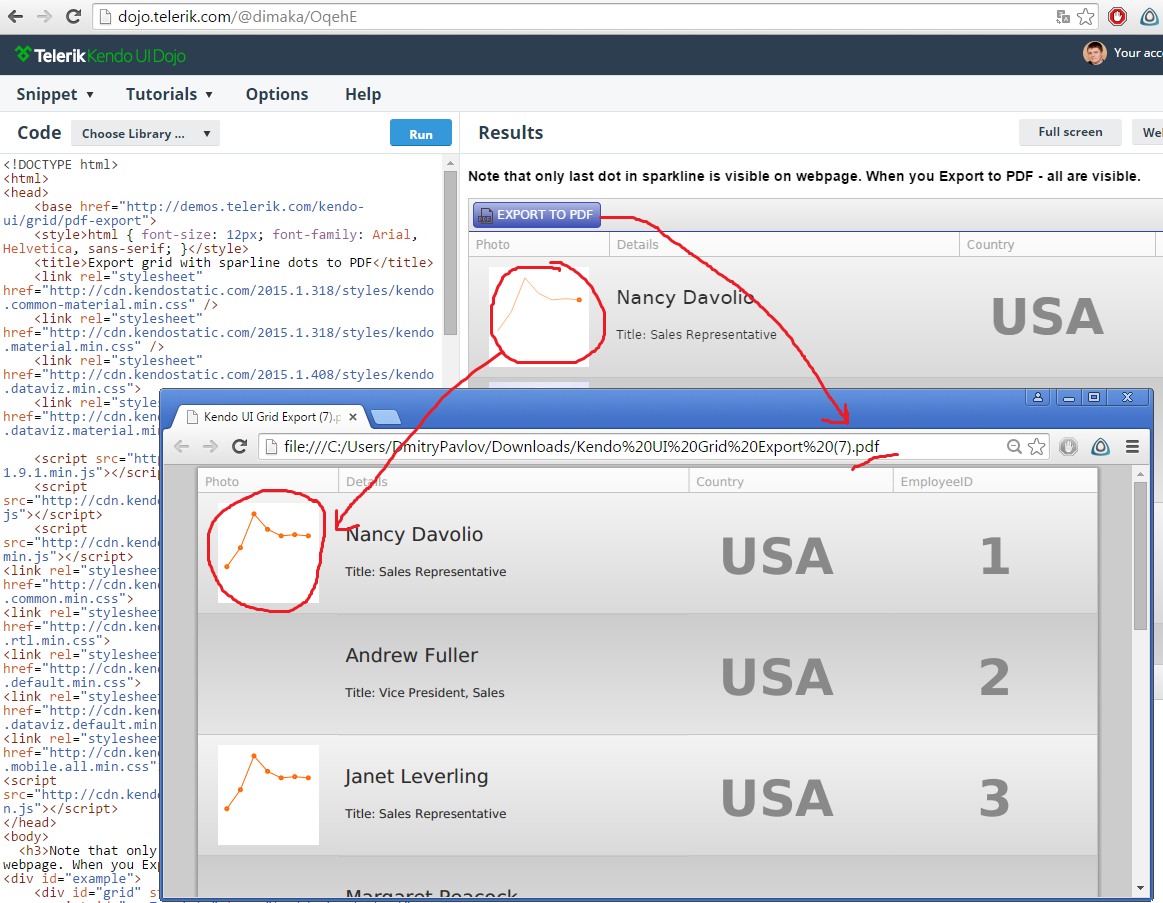Image resolution: width=1163 pixels, height=903 pixels.
Task: Run the code snippet
Action: pyautogui.click(x=421, y=134)
